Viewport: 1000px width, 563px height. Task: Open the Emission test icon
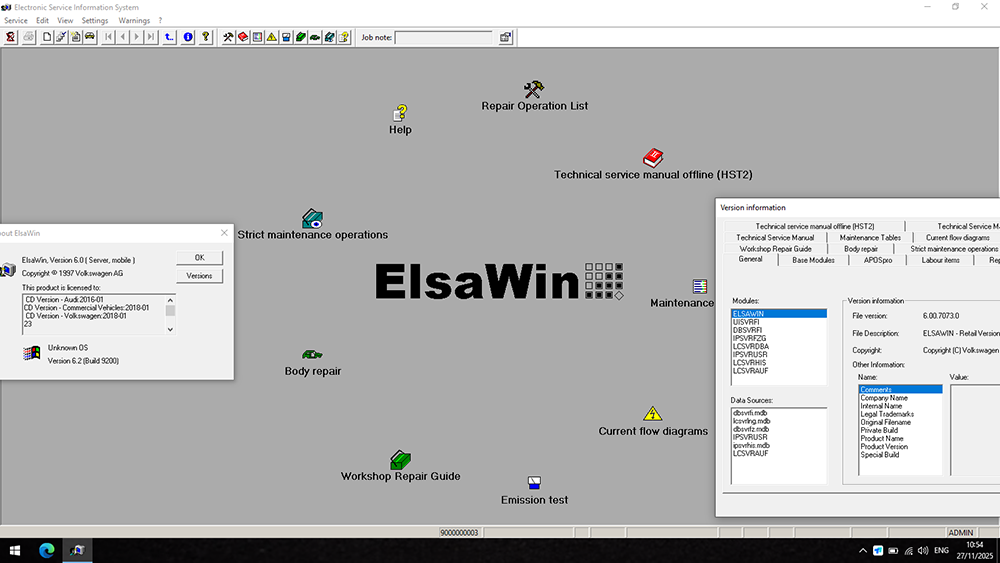[x=534, y=483]
